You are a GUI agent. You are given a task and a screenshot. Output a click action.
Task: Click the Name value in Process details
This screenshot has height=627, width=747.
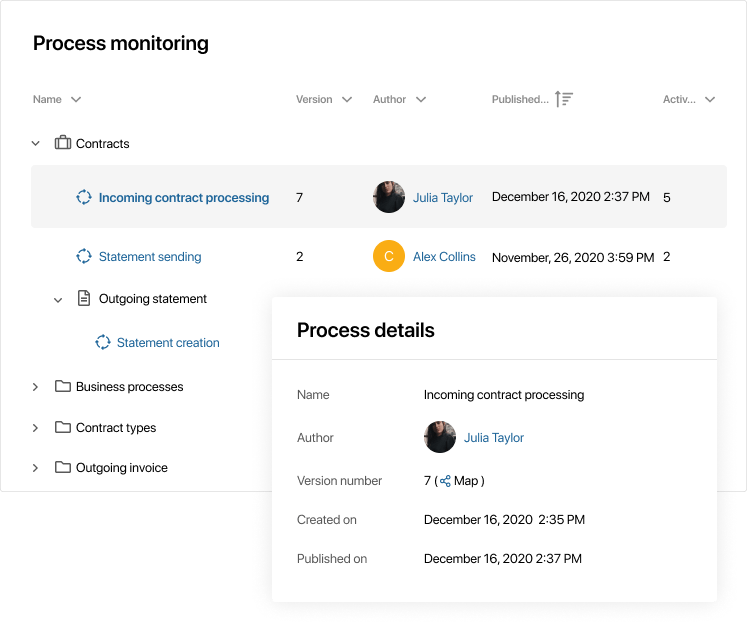504,395
